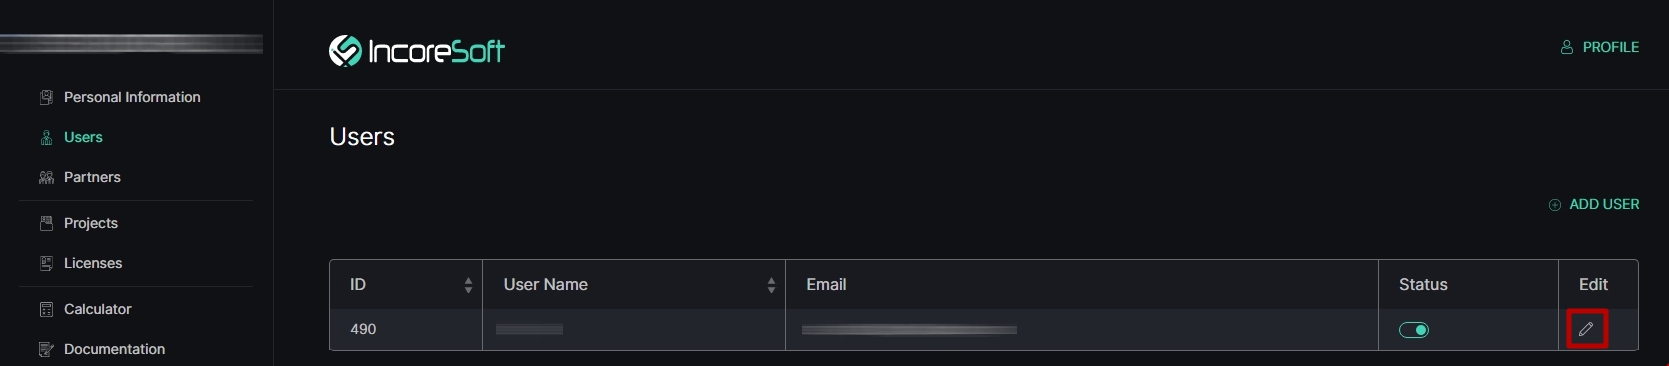Click the Documentation sidebar icon
Viewport: 1669px width, 366px height.
pos(46,349)
